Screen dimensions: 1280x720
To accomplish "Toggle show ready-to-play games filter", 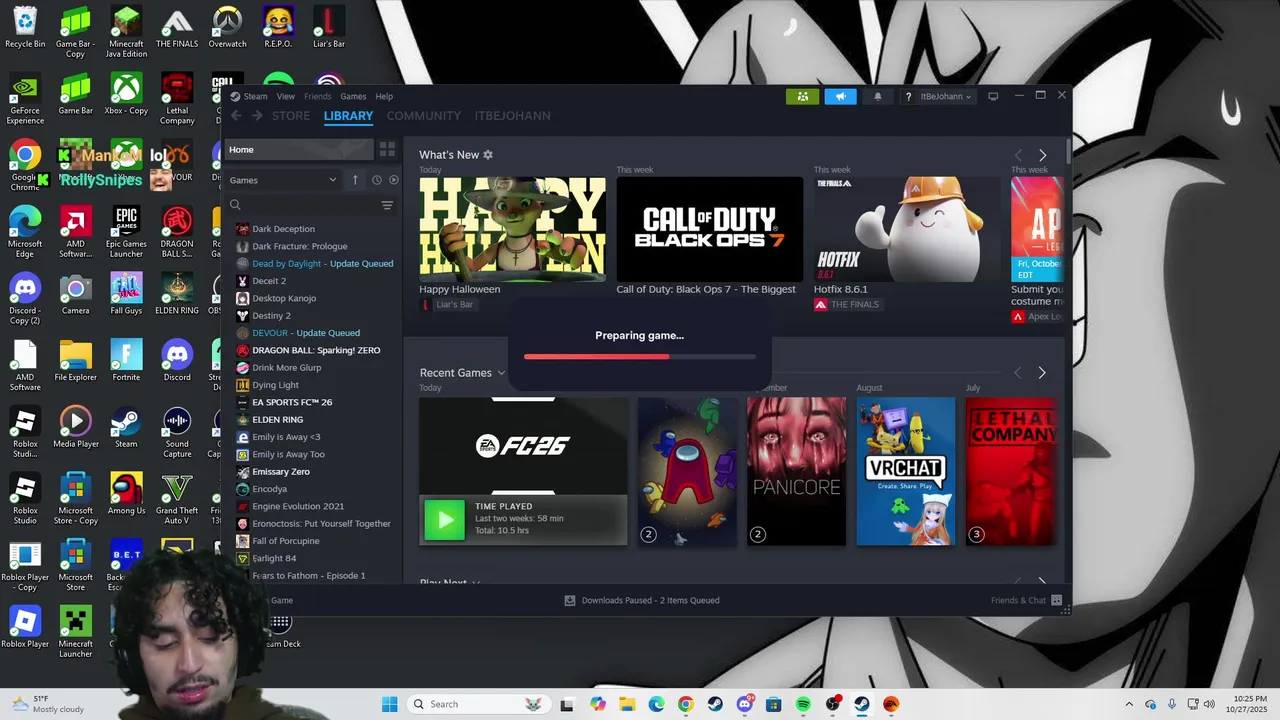I will click(x=393, y=180).
